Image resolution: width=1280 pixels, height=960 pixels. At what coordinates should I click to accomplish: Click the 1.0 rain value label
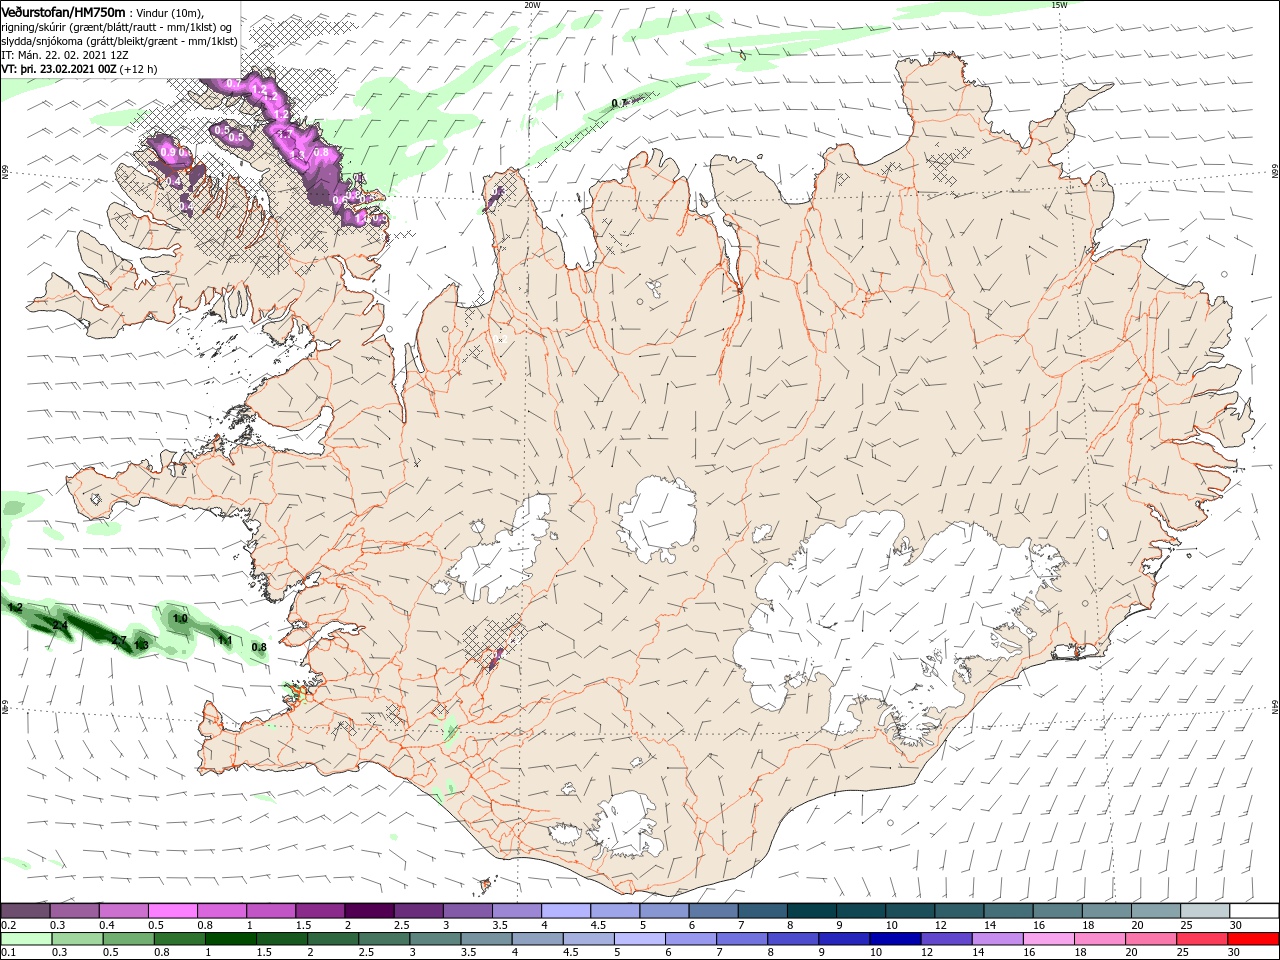180,619
